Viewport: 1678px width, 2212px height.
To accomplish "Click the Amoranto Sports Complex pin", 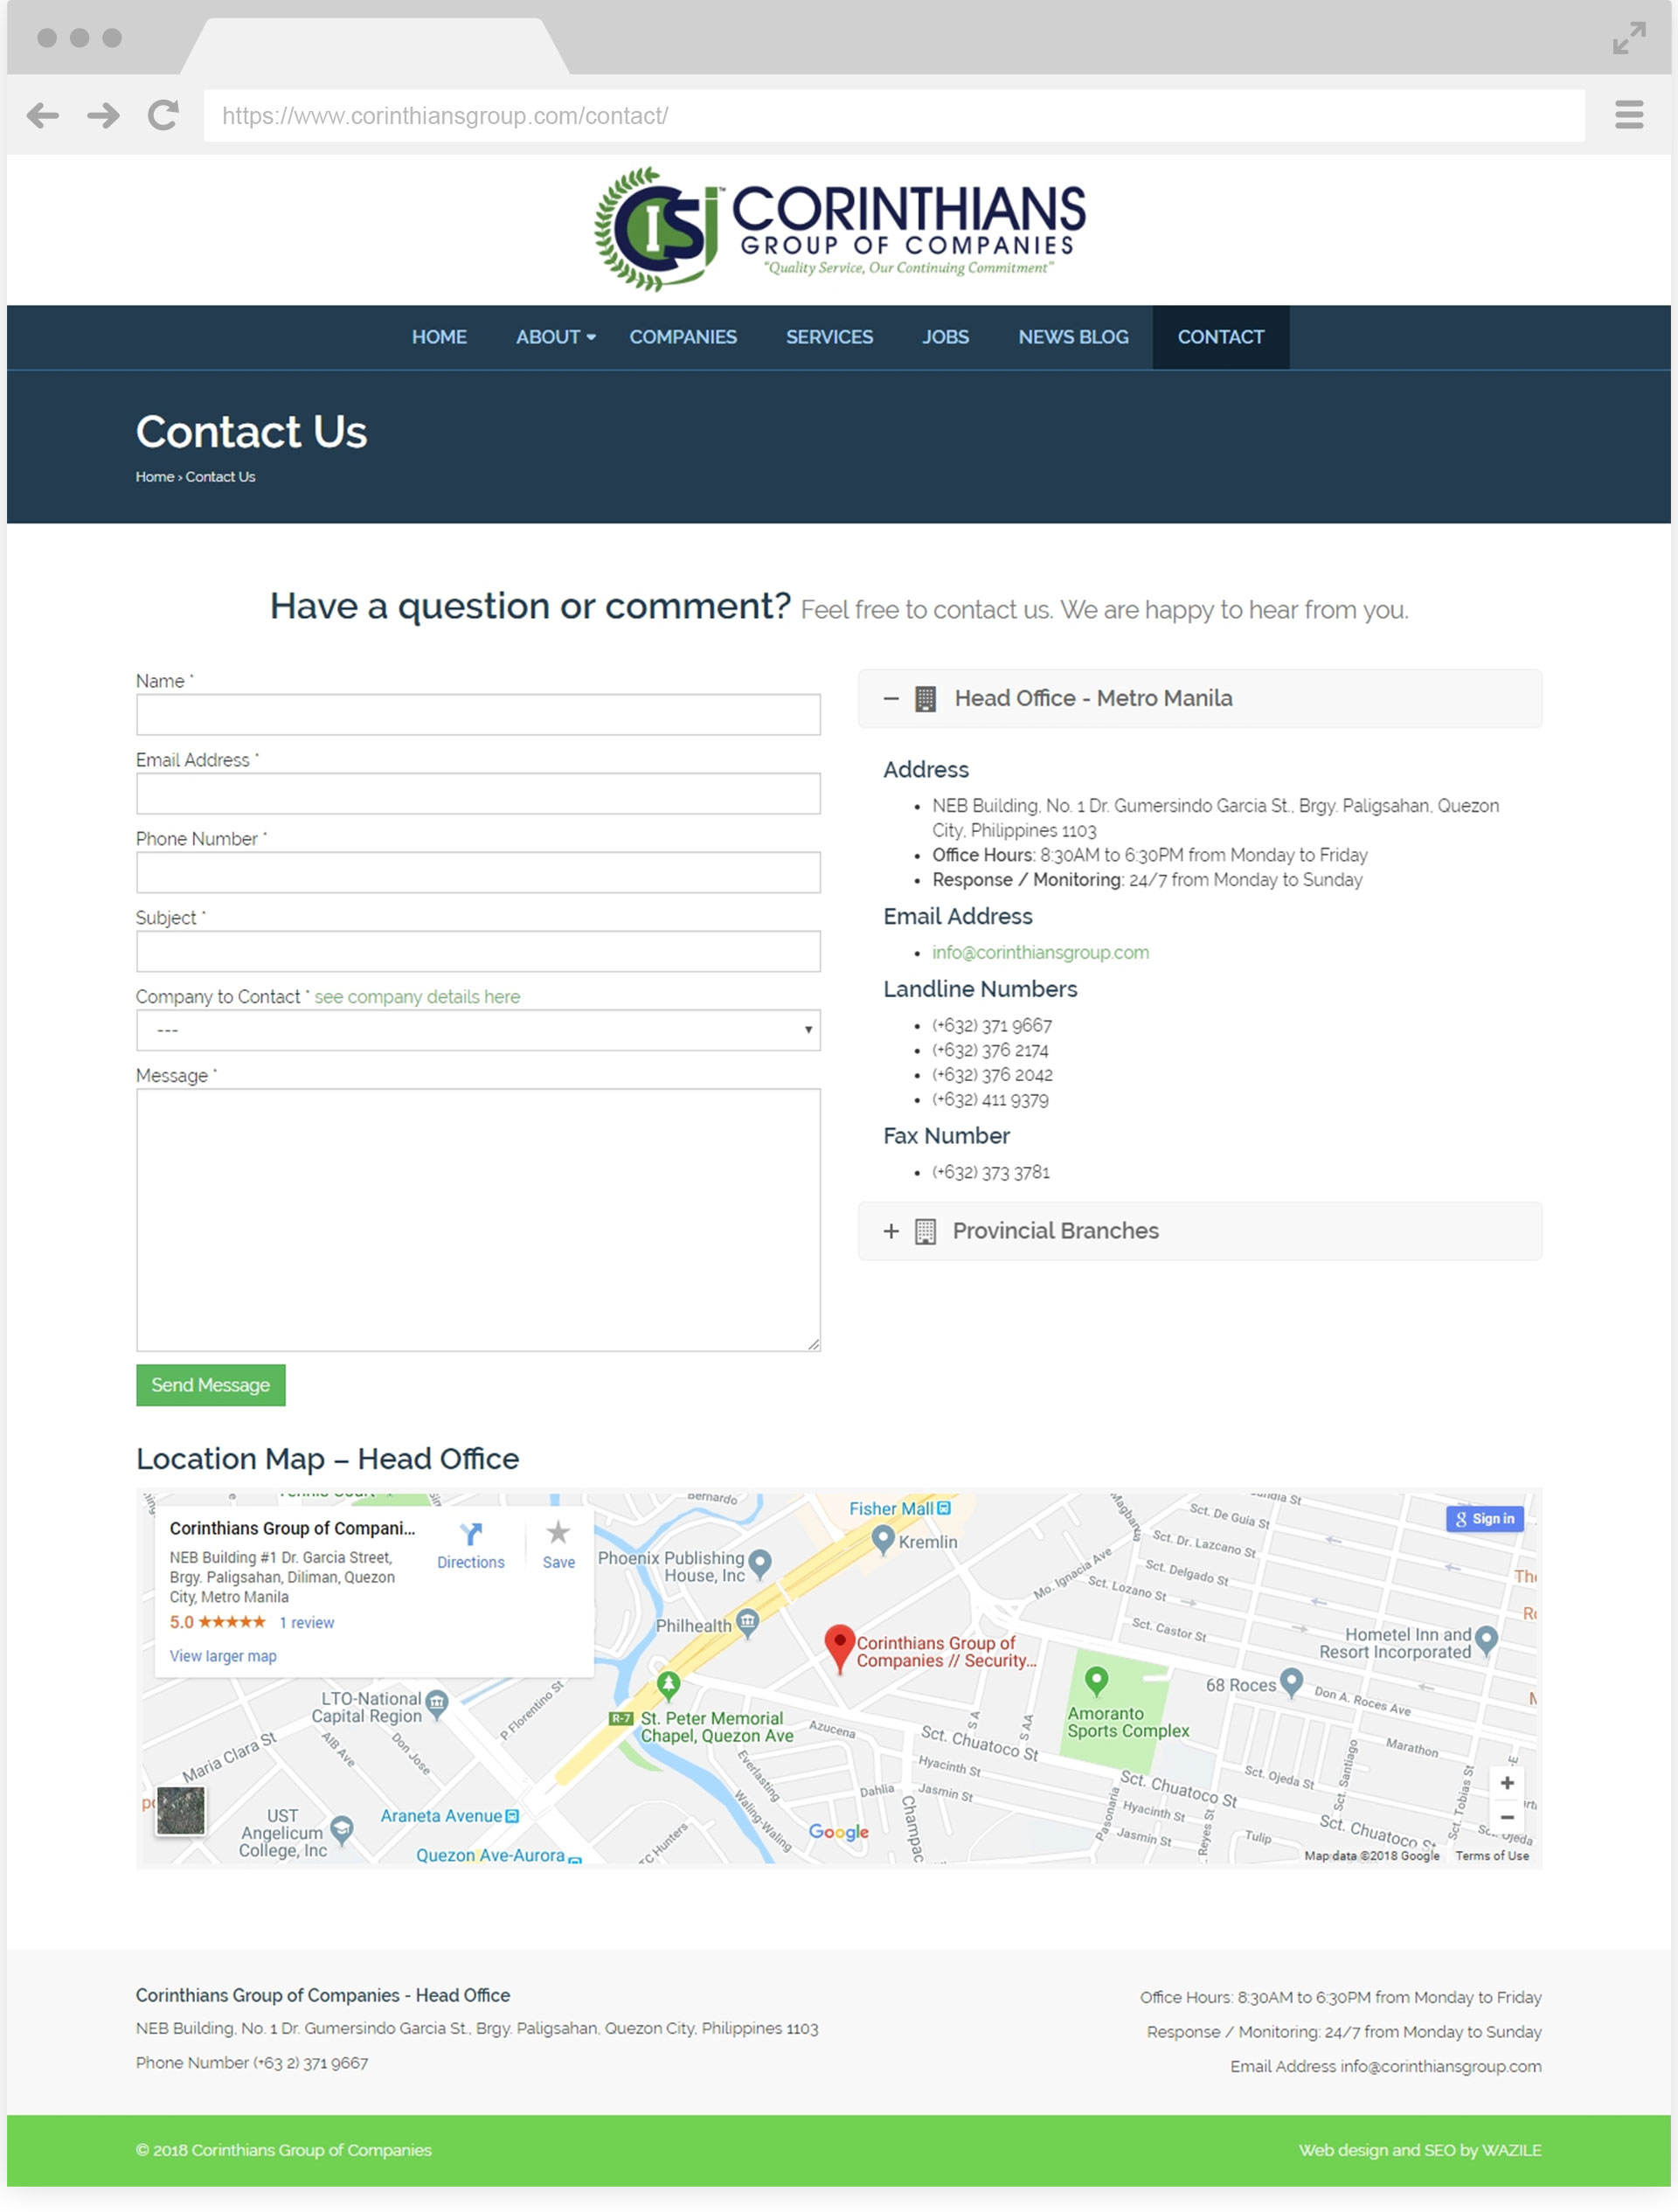I will [x=1096, y=1681].
